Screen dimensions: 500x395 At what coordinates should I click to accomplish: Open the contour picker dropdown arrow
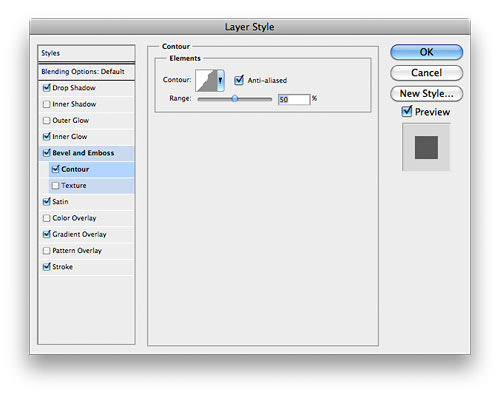tap(220, 80)
